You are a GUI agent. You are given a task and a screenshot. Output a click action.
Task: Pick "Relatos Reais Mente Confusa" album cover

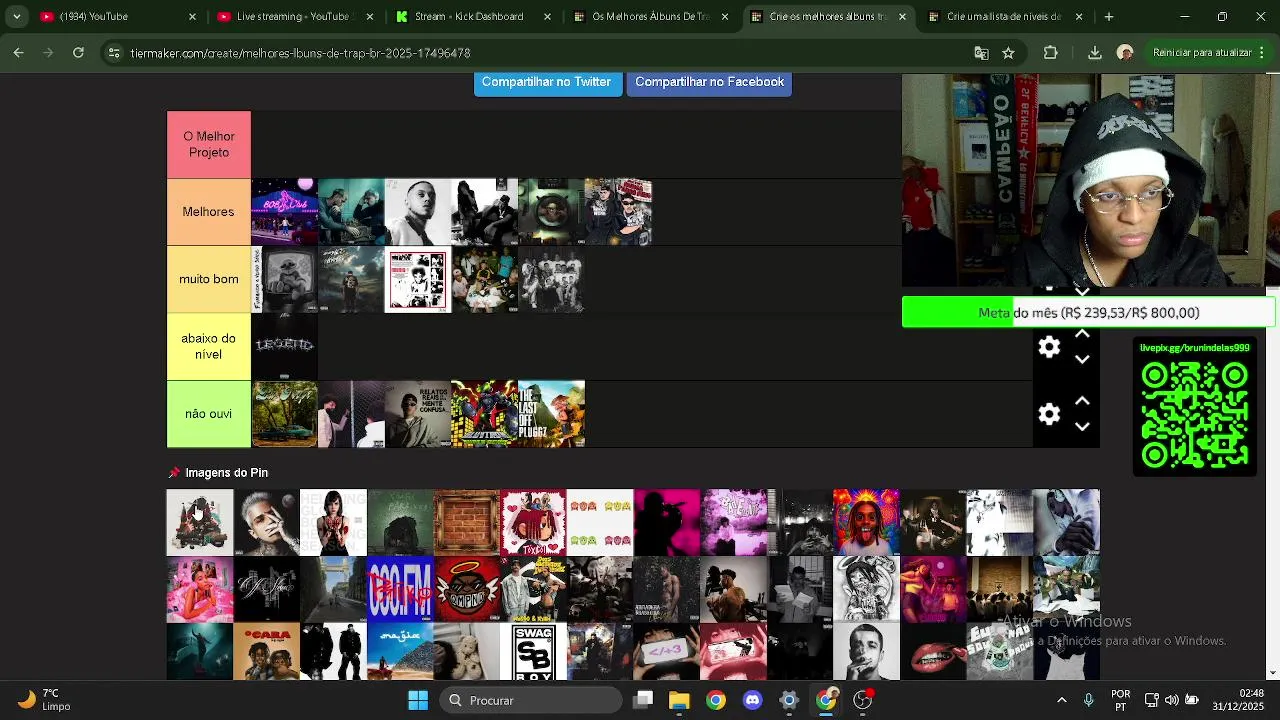(x=418, y=414)
